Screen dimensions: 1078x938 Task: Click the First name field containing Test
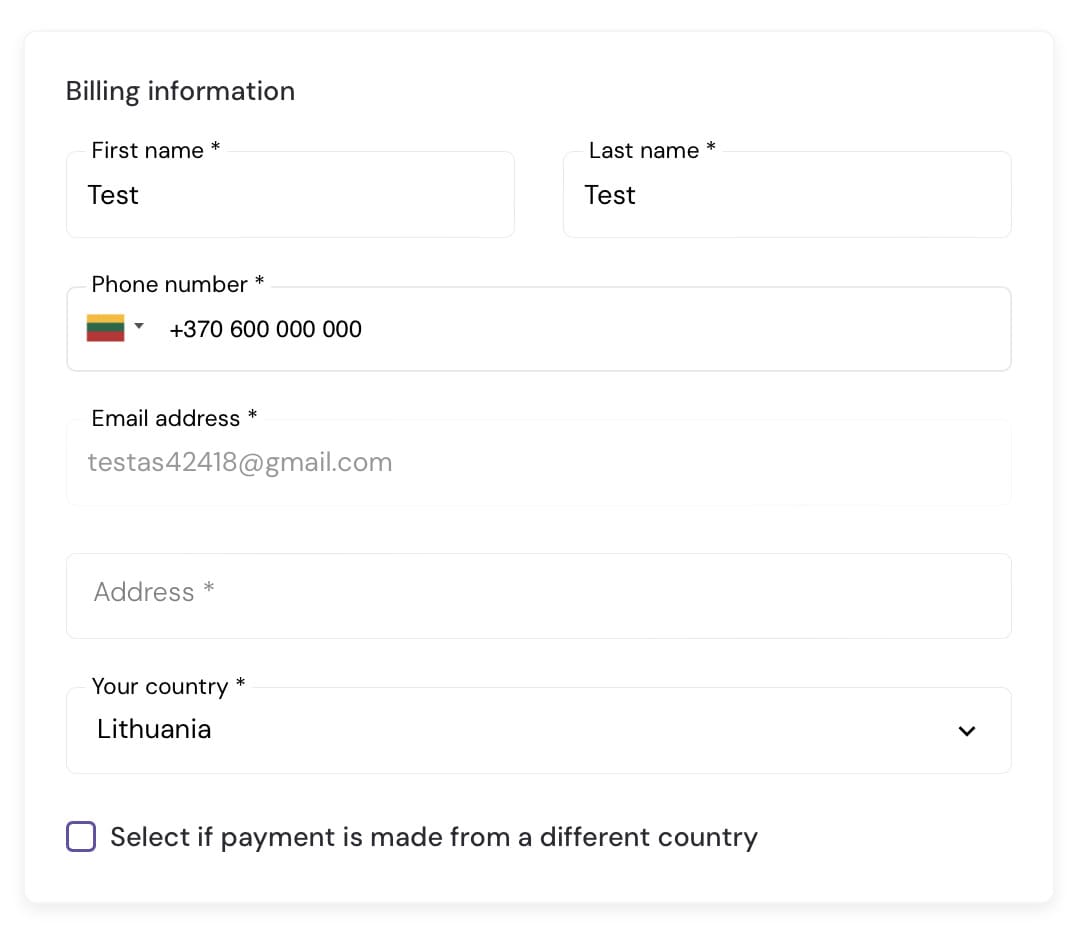pos(290,195)
